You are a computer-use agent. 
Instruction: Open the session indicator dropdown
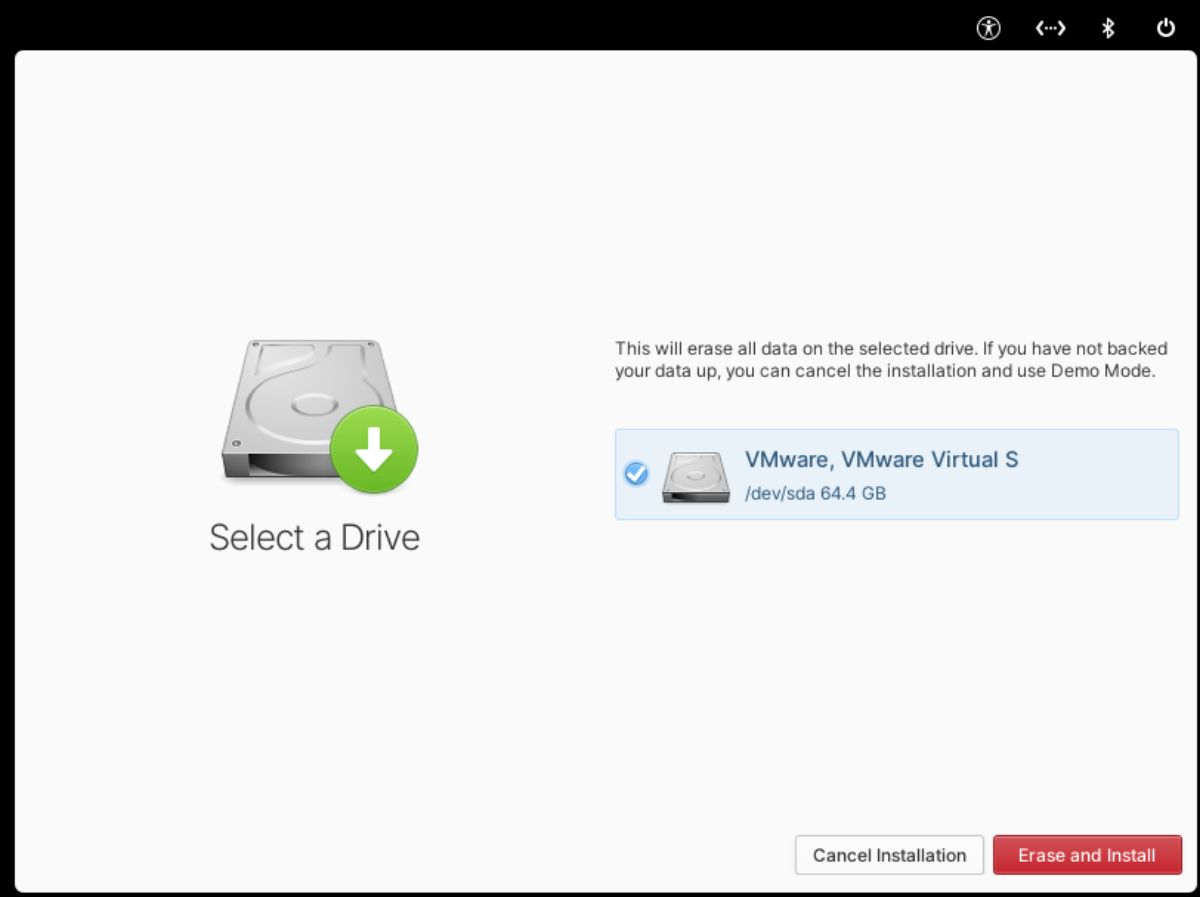pyautogui.click(x=1166, y=28)
